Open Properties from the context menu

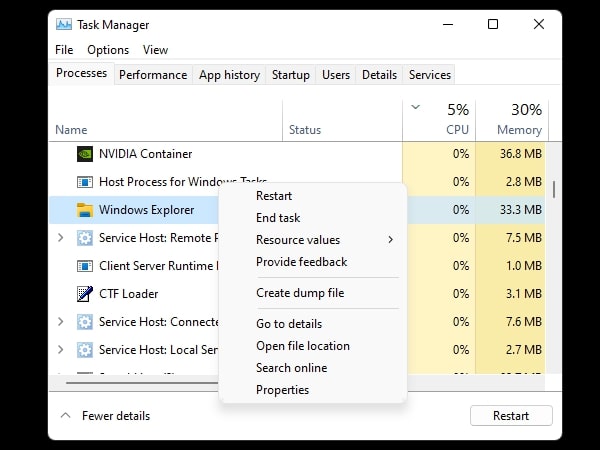tap(282, 390)
